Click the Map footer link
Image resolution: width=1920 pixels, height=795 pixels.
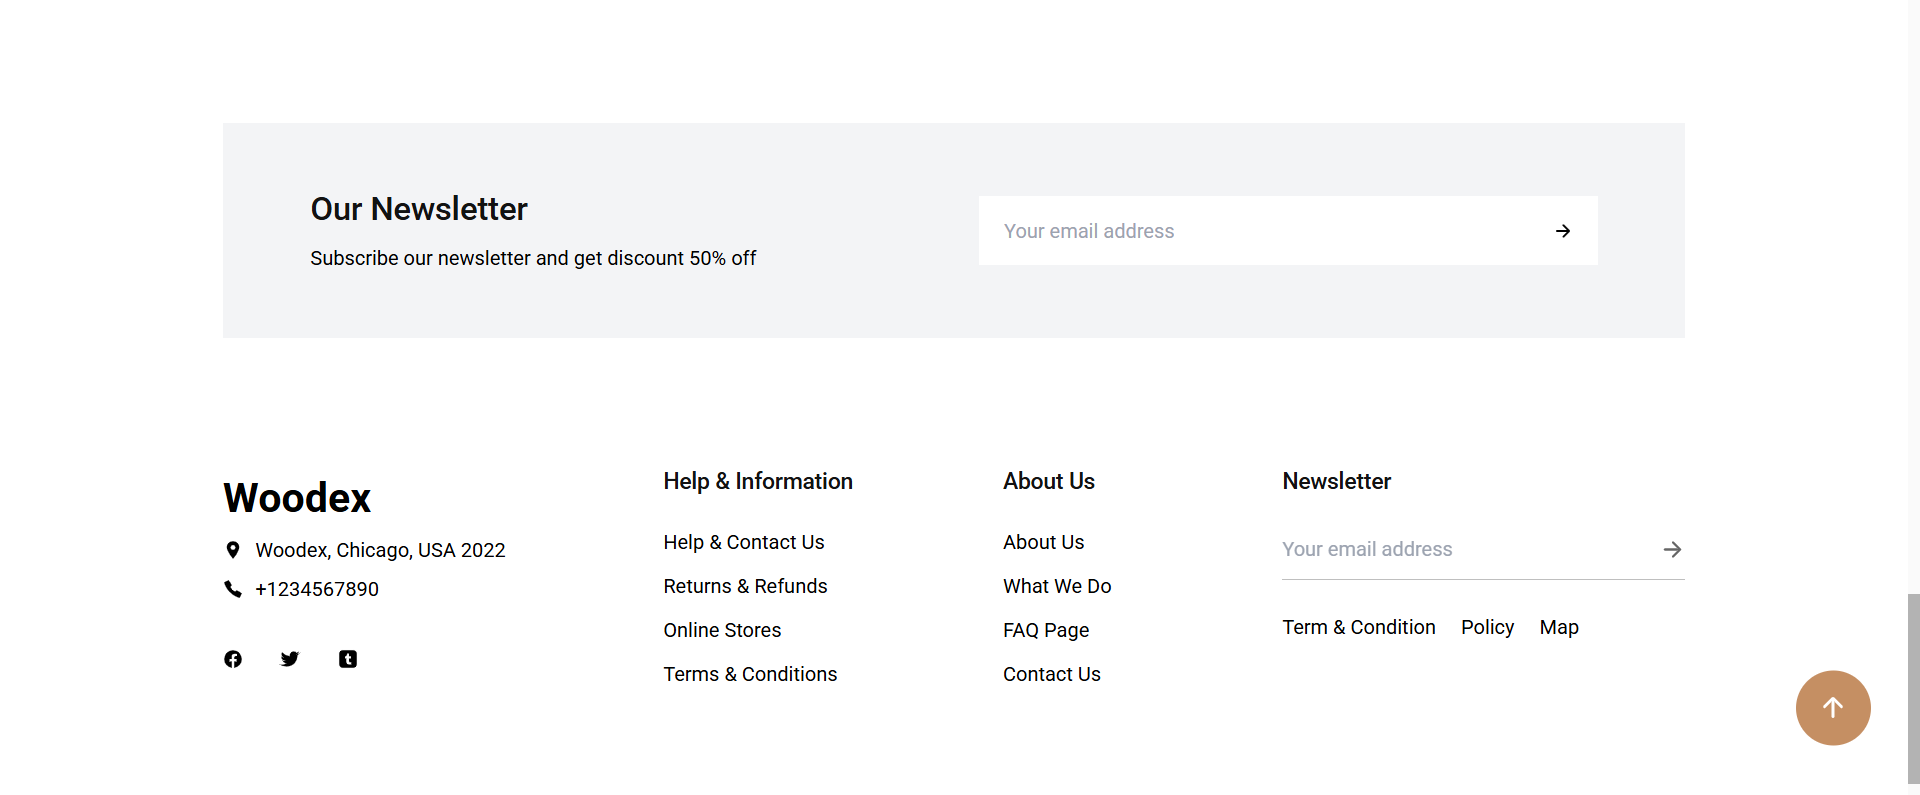1559,627
